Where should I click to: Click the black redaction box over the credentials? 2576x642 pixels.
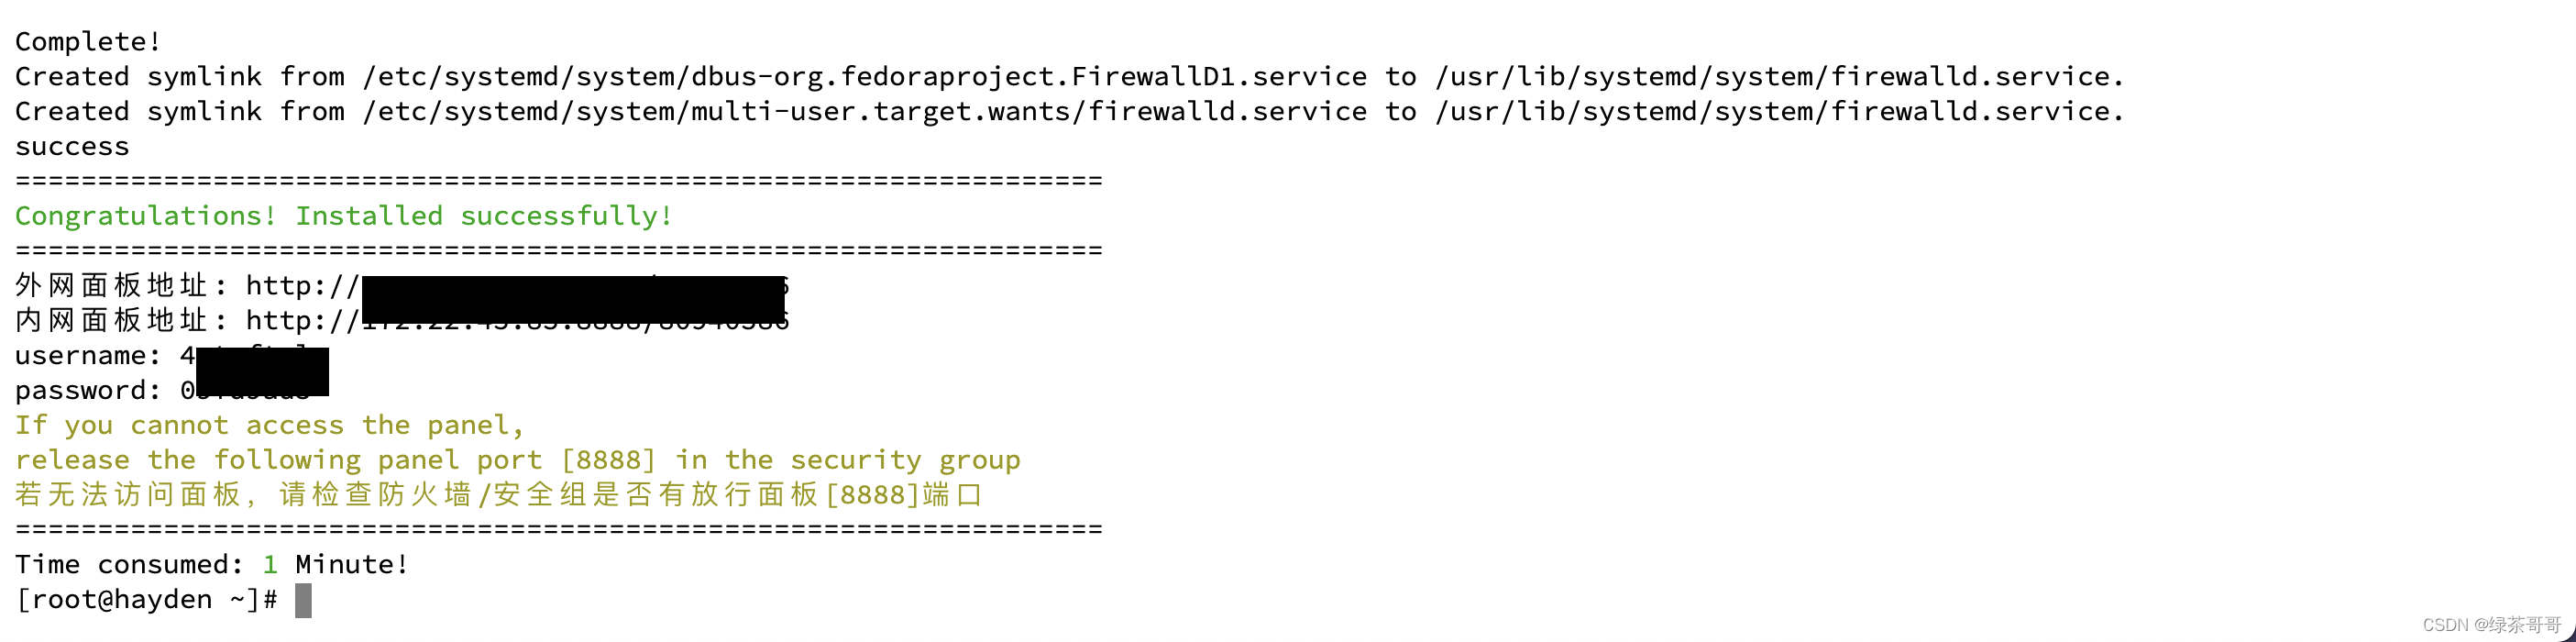262,371
